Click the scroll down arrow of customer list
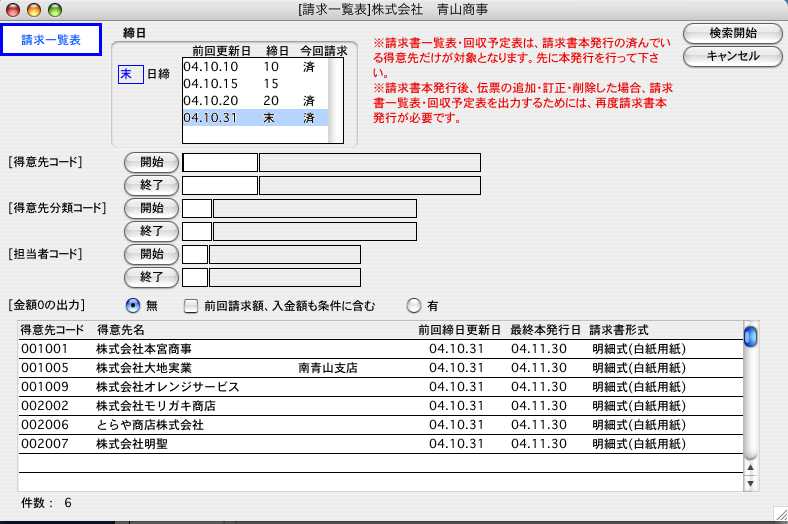This screenshot has height=524, width=788. tap(750, 484)
